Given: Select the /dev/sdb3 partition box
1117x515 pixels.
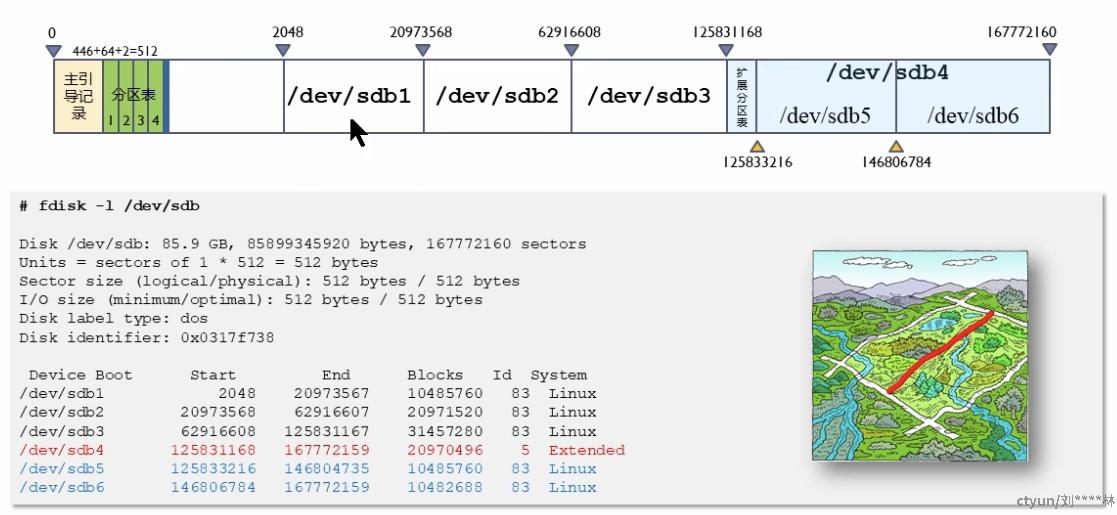Looking at the screenshot, I should [x=649, y=96].
